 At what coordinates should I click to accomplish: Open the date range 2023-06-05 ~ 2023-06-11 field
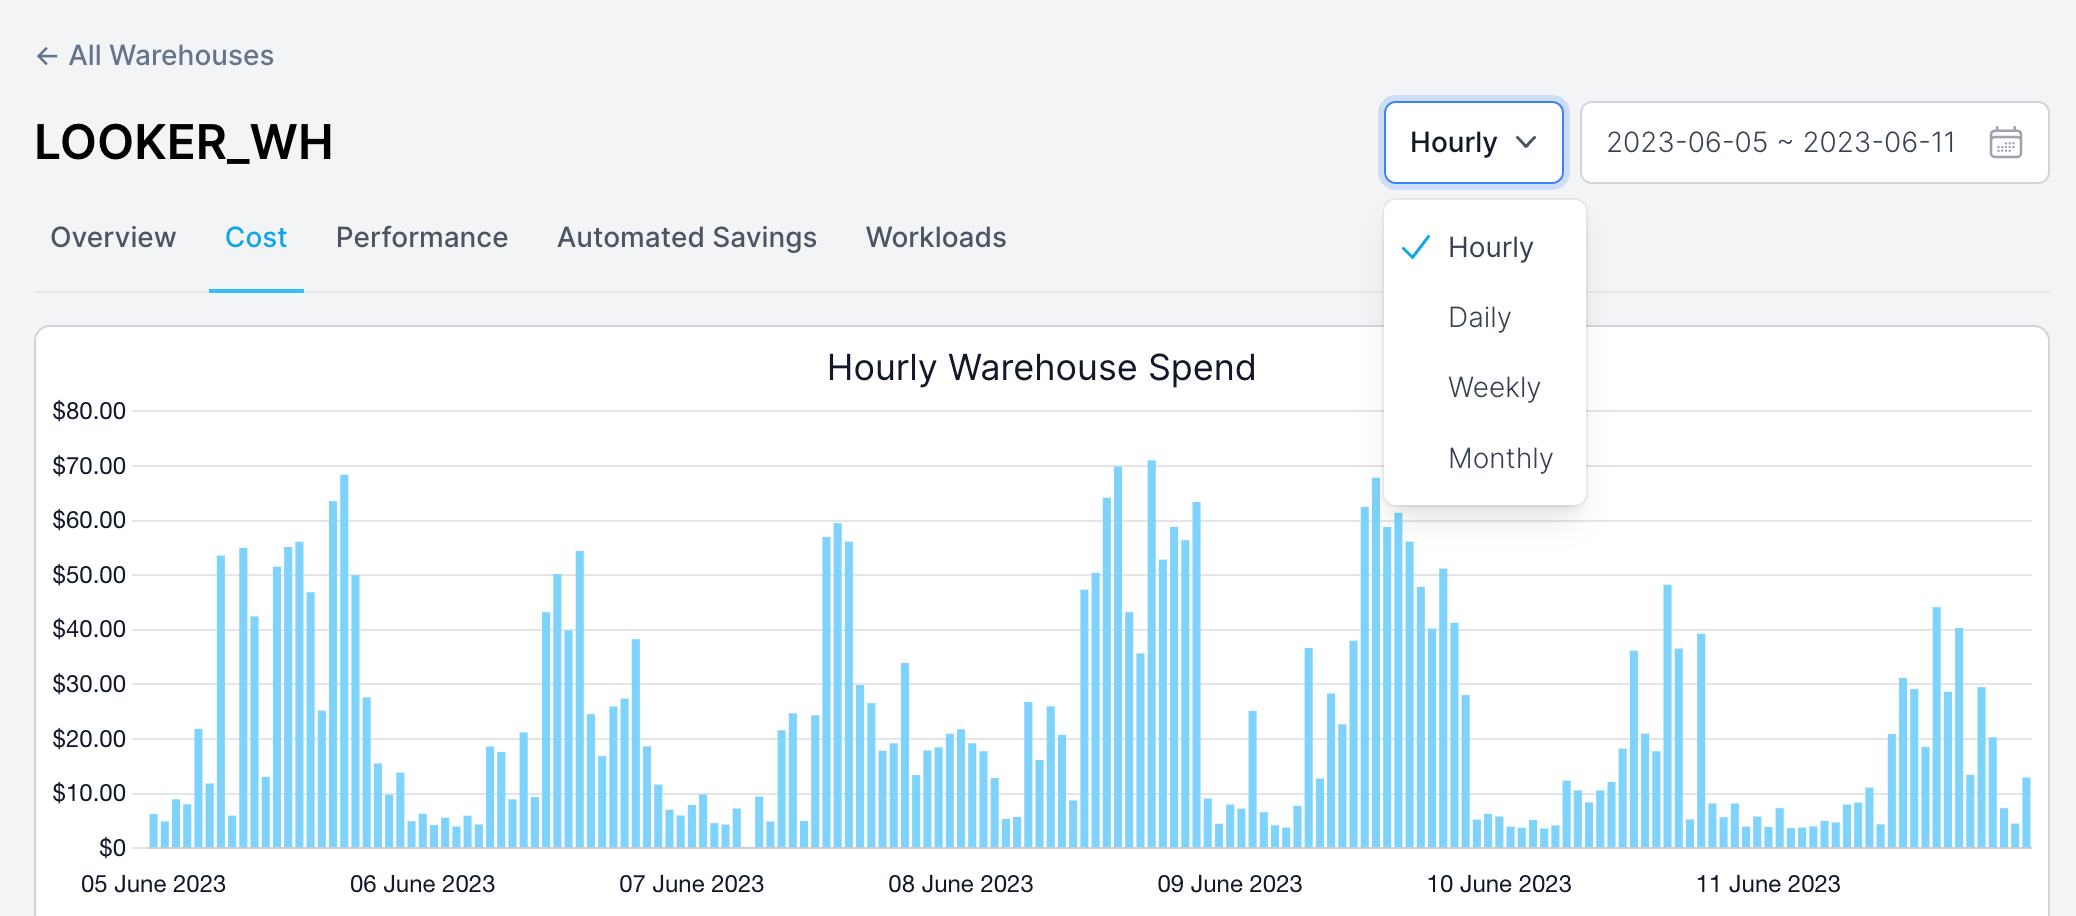tap(1814, 142)
